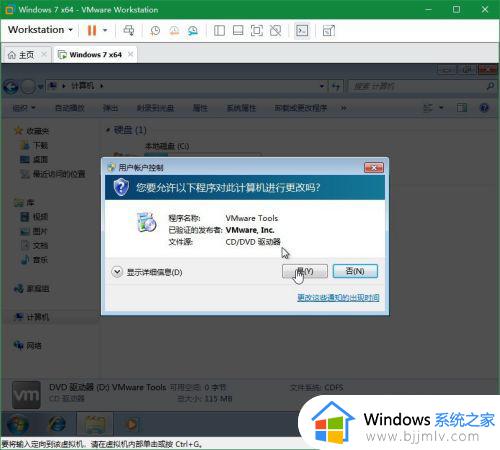Click the Explorer address bar 计算机
The width and height of the screenshot is (500, 450).
pos(83,86)
